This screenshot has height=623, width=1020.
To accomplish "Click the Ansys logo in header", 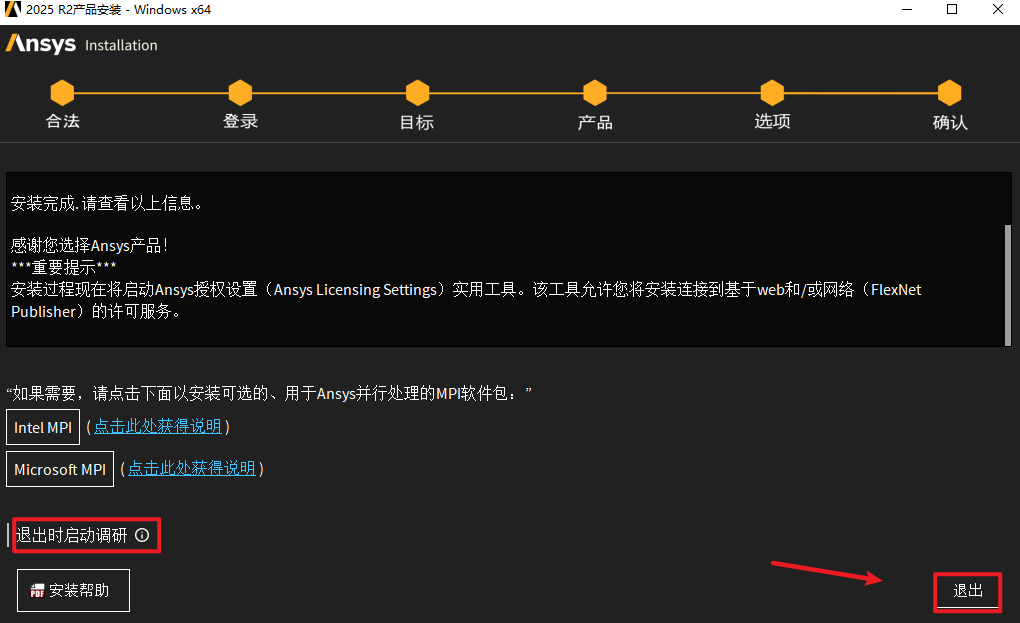I will [x=41, y=44].
